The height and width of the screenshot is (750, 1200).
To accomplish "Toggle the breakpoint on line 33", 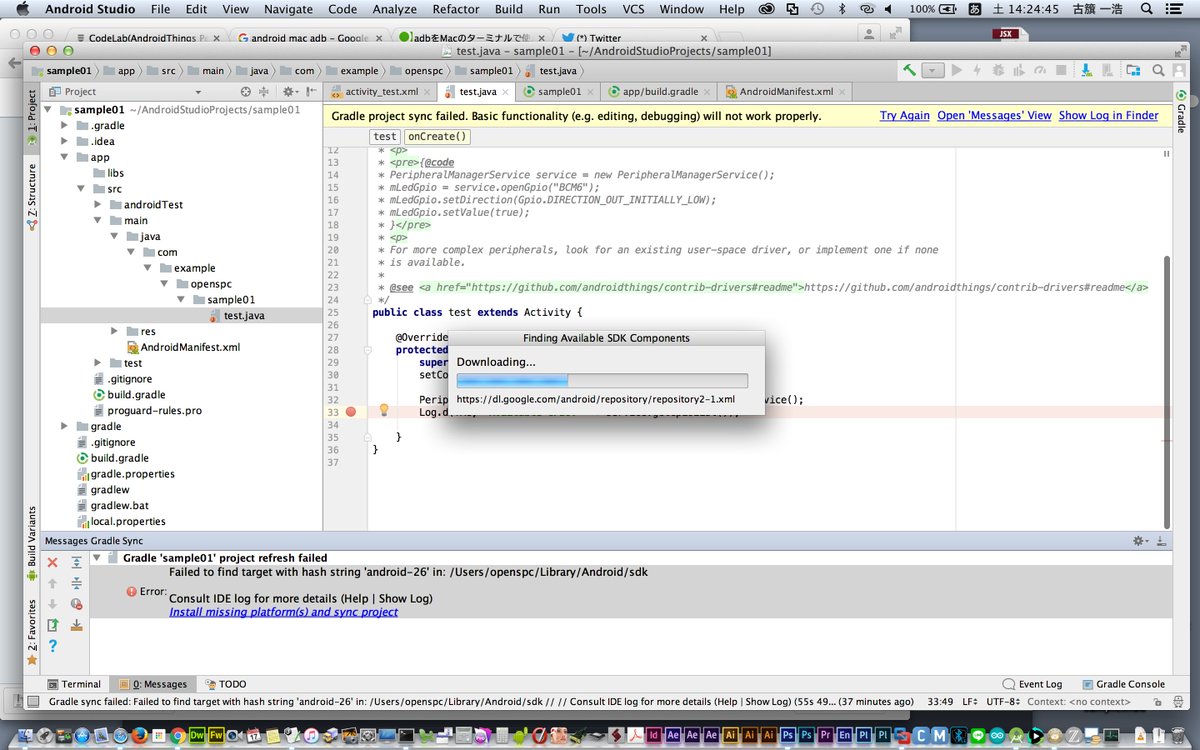I will pyautogui.click(x=351, y=412).
